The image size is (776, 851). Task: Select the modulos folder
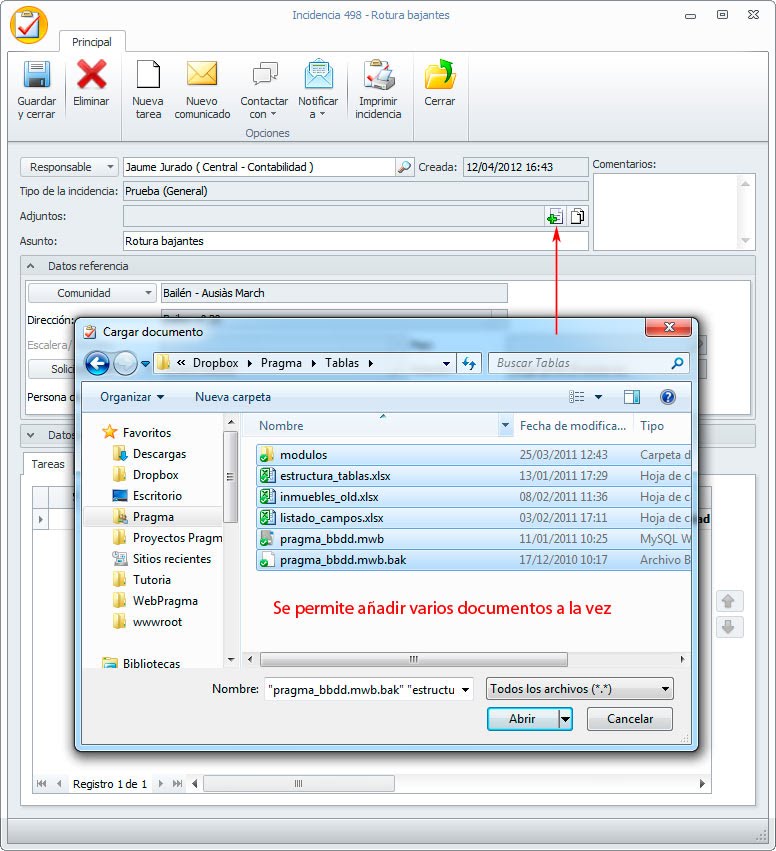[474, 455]
